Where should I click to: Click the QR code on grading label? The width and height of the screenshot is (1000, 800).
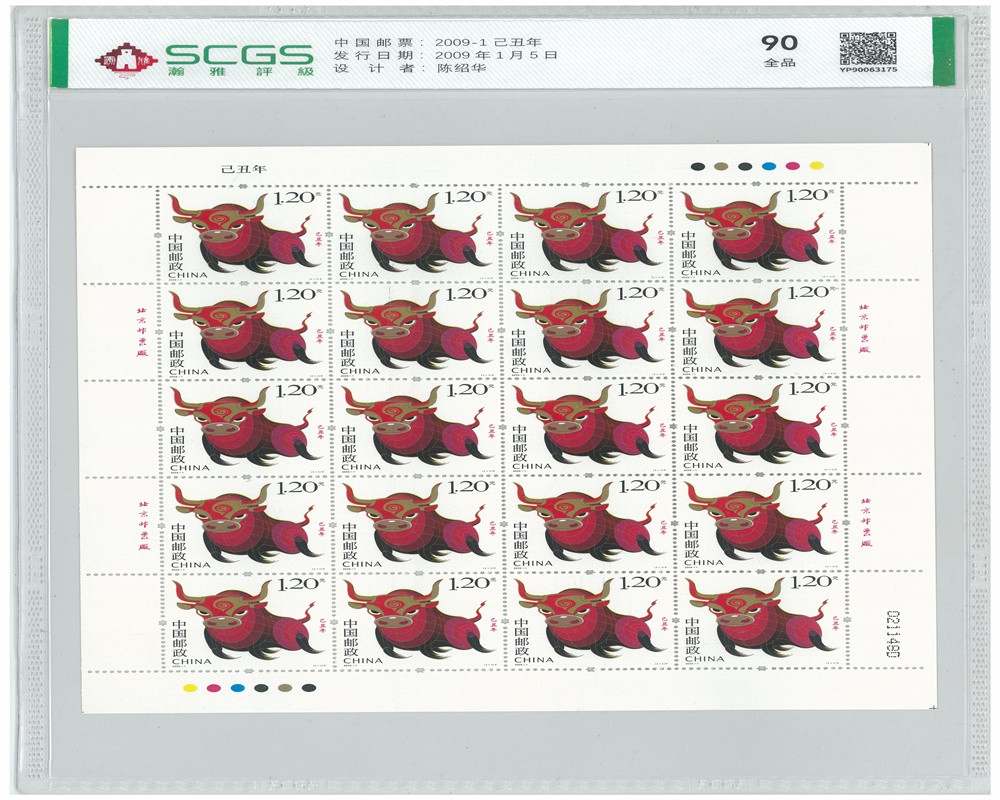click(866, 46)
